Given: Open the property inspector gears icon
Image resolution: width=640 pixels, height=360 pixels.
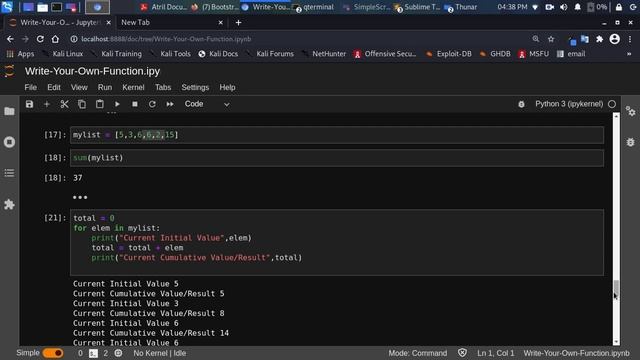Looking at the screenshot, I should click(x=631, y=111).
